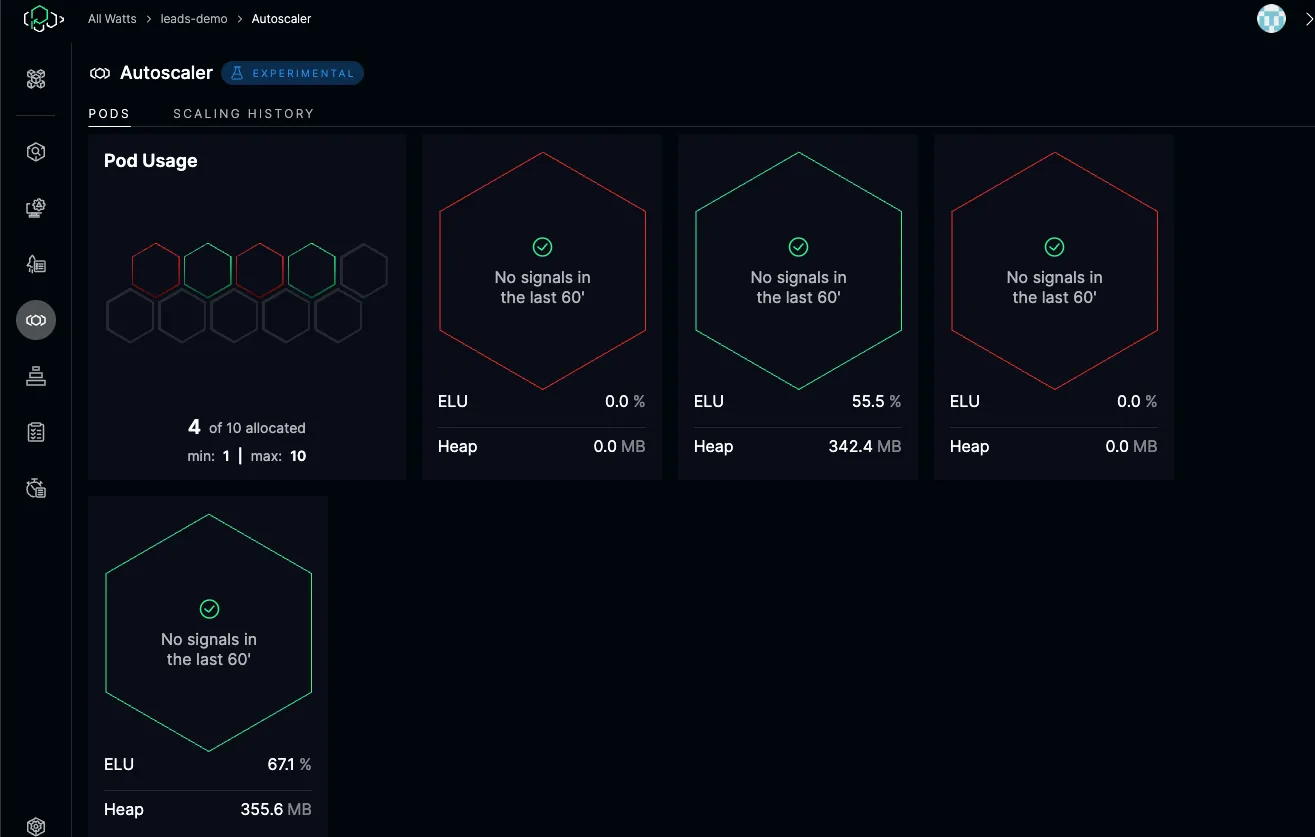Image resolution: width=1315 pixels, height=837 pixels.
Task: Select the Pods tab
Action: pos(109,114)
